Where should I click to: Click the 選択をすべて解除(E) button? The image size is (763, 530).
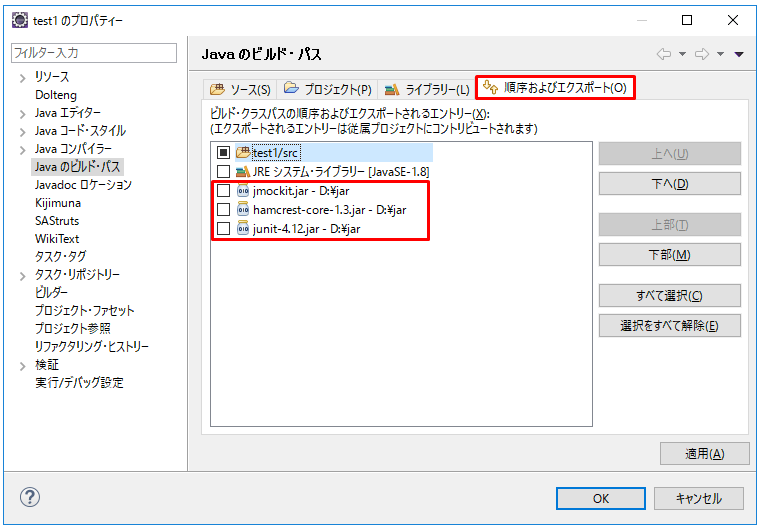tap(670, 326)
